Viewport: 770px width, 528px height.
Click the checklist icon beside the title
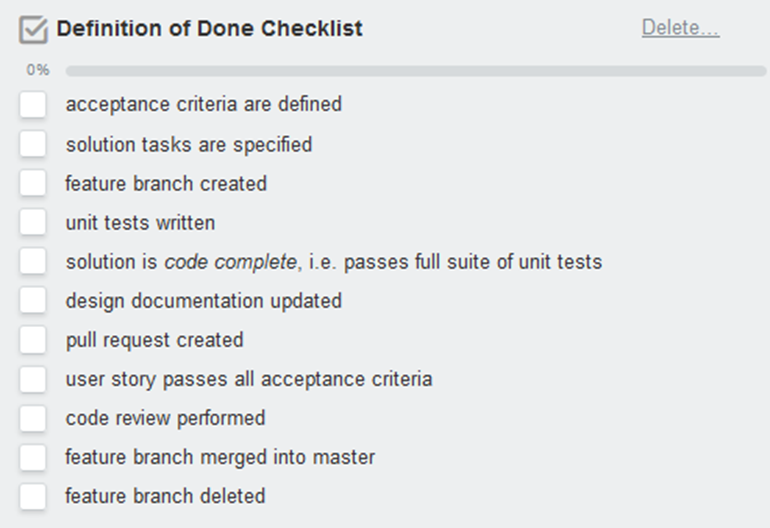(33, 30)
